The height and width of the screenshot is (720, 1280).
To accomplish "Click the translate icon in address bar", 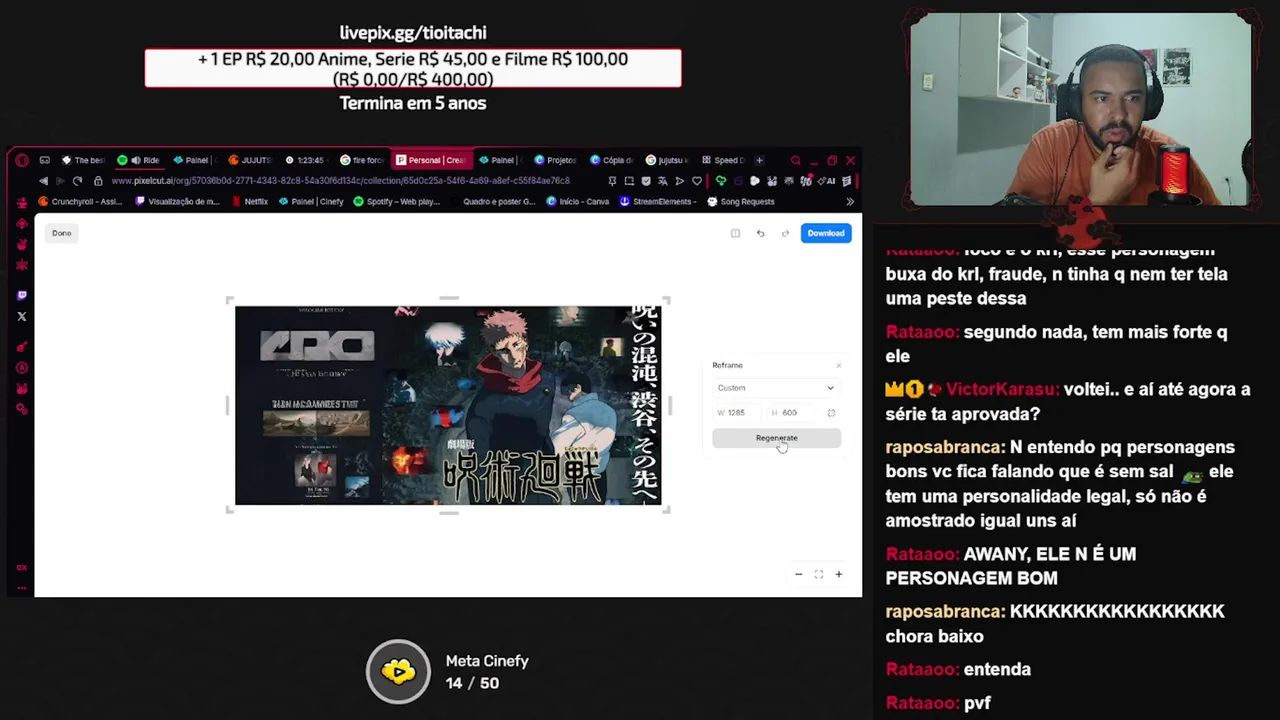I will (x=663, y=181).
